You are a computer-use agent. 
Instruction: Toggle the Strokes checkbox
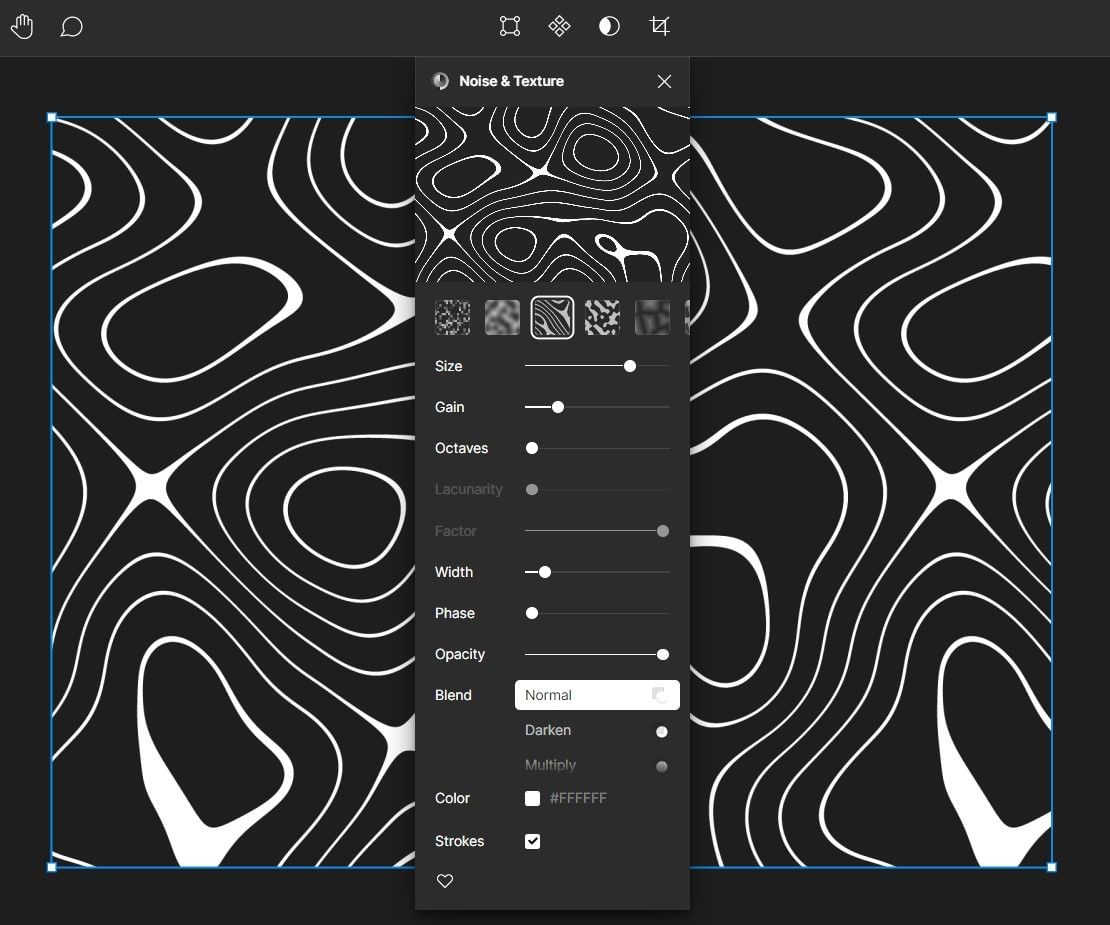[532, 841]
